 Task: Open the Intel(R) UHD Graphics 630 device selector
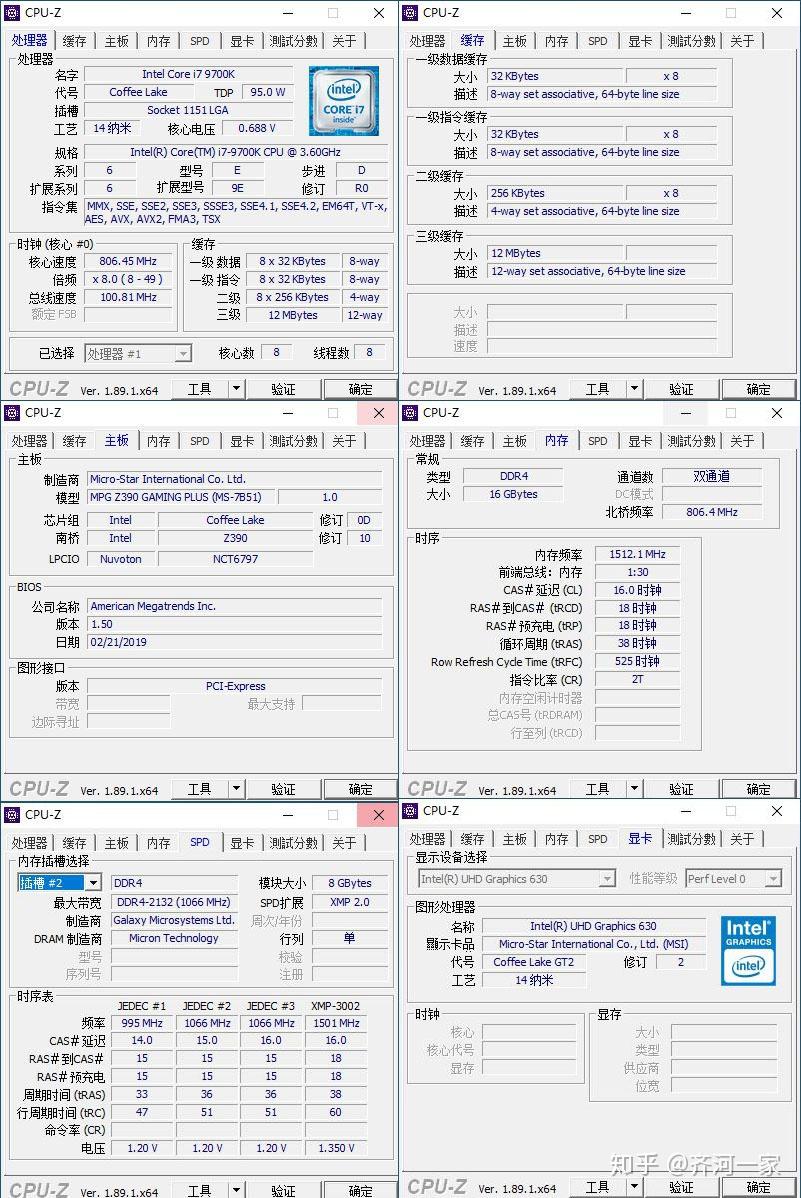coord(515,878)
